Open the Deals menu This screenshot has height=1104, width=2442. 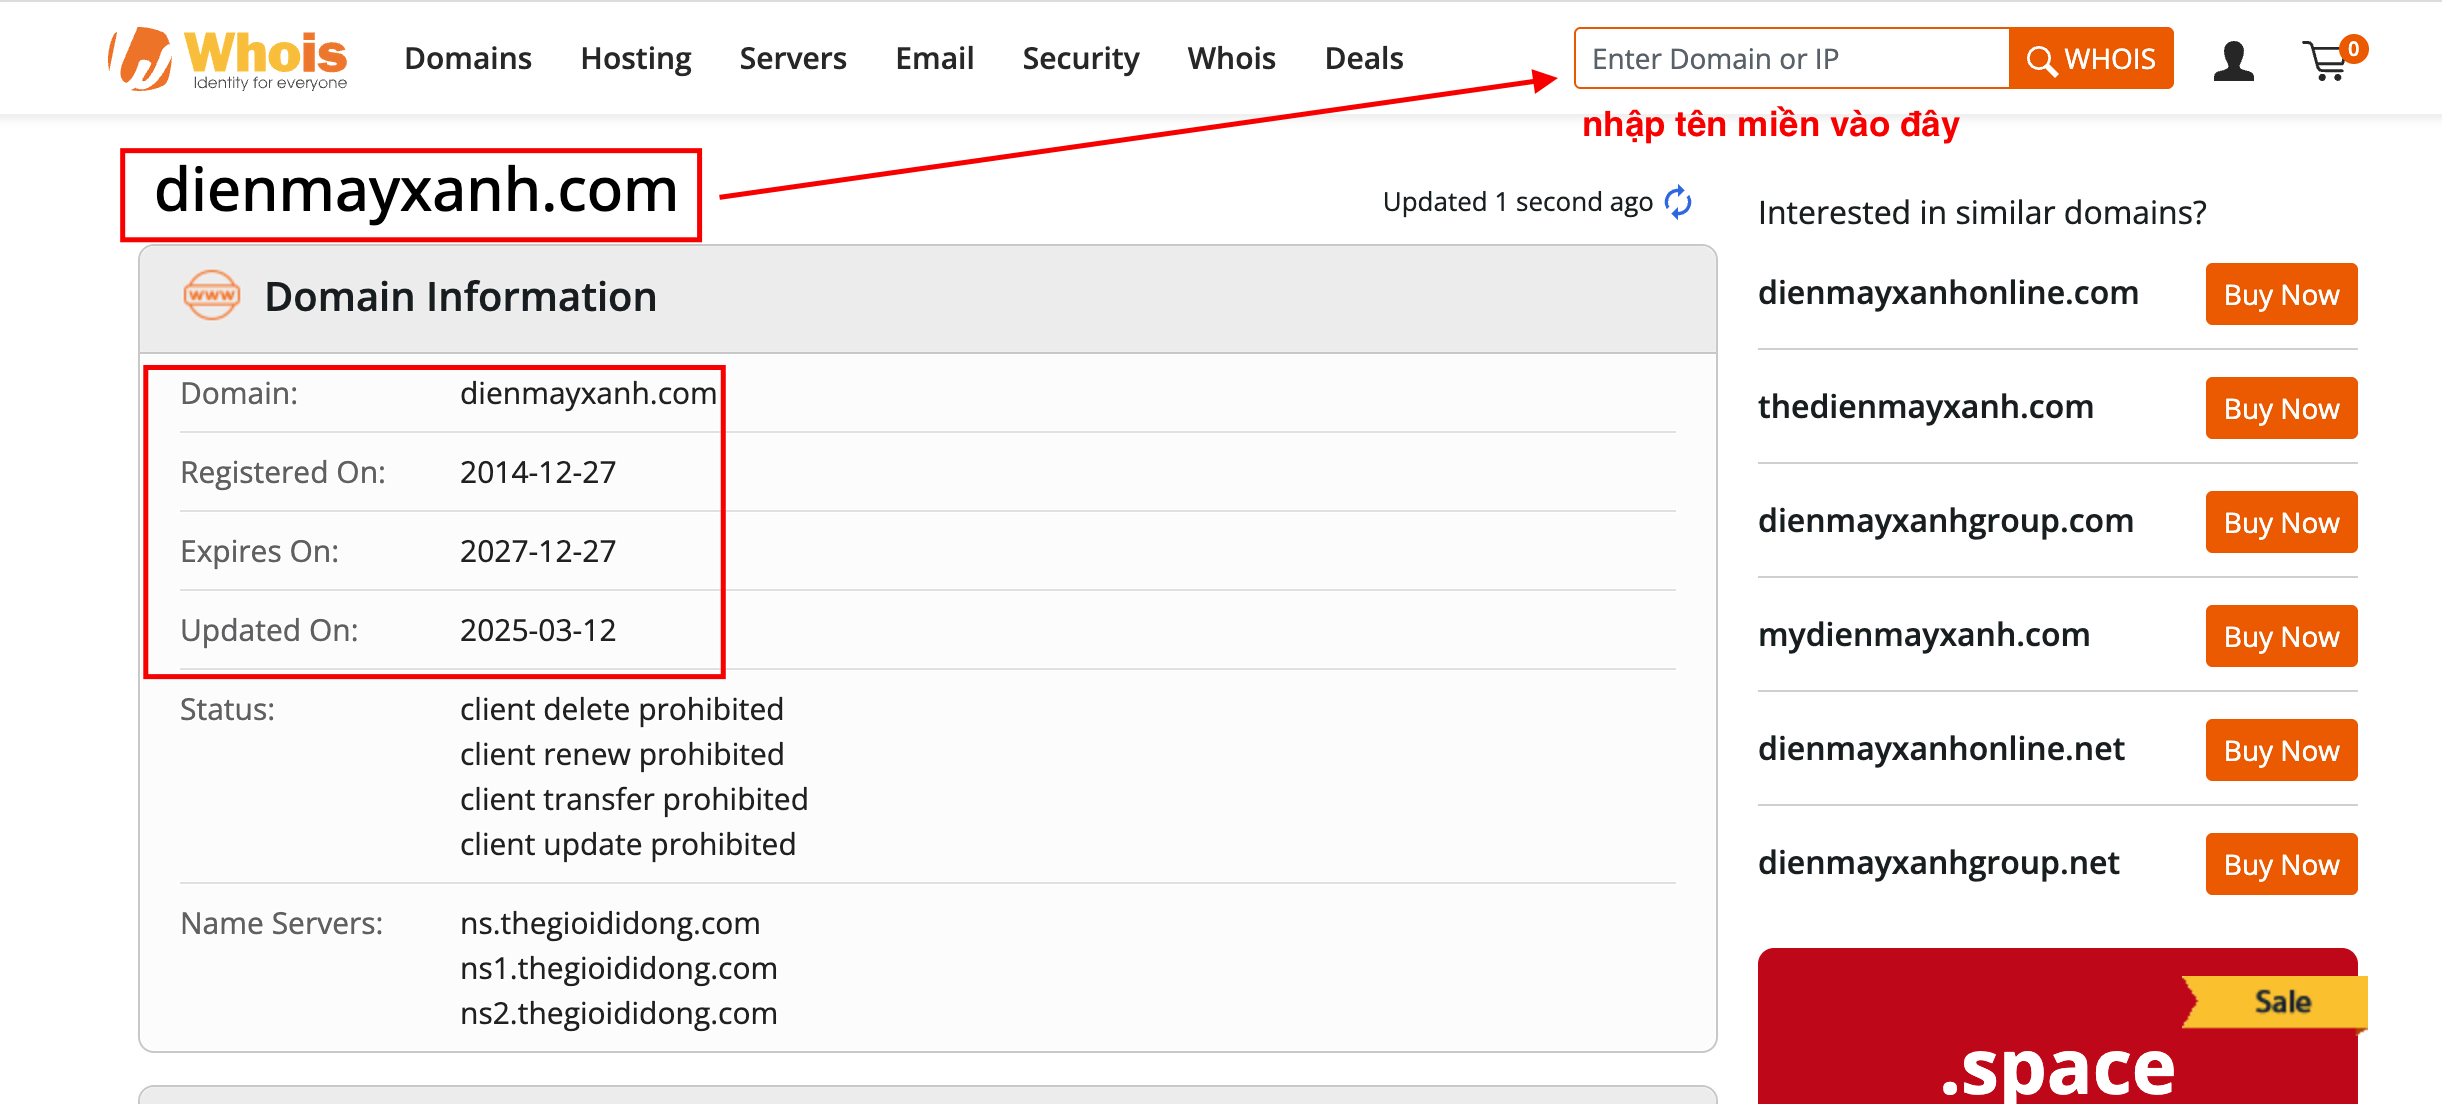click(1364, 58)
